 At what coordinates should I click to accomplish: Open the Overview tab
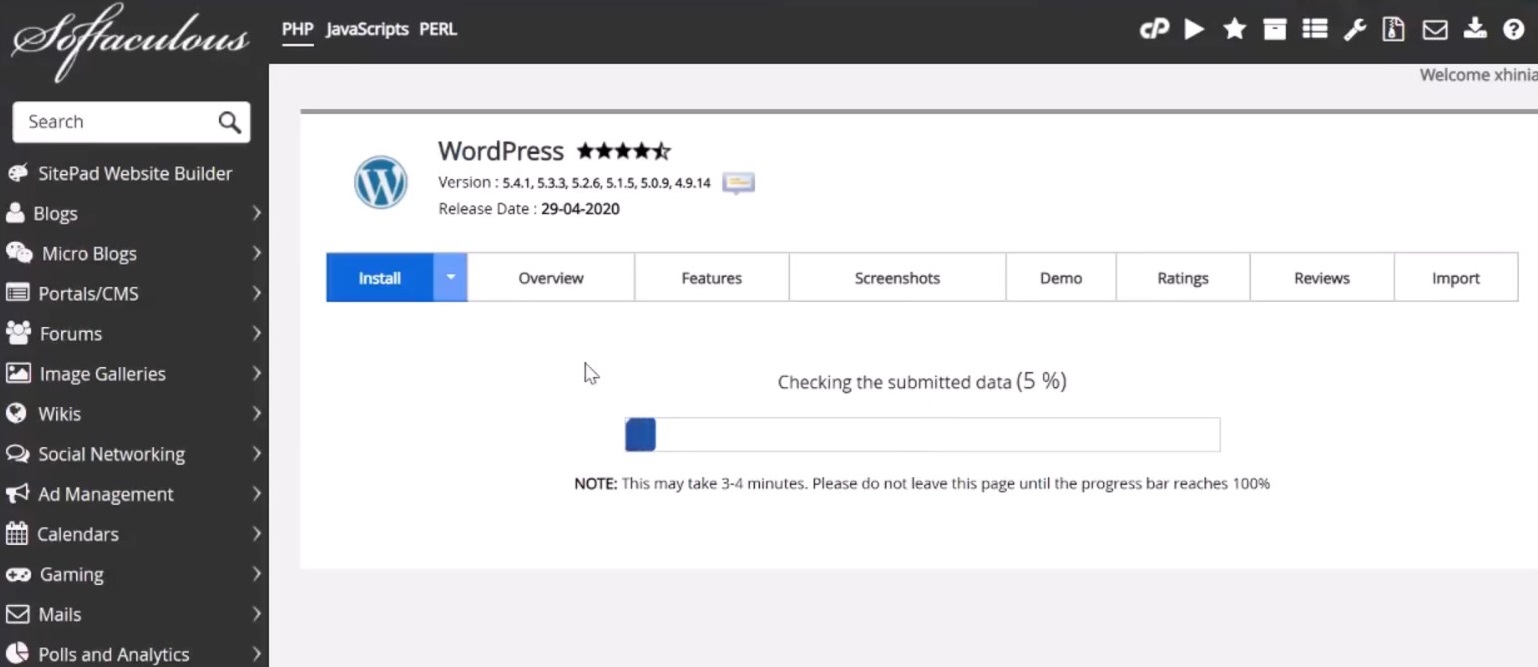tap(551, 277)
